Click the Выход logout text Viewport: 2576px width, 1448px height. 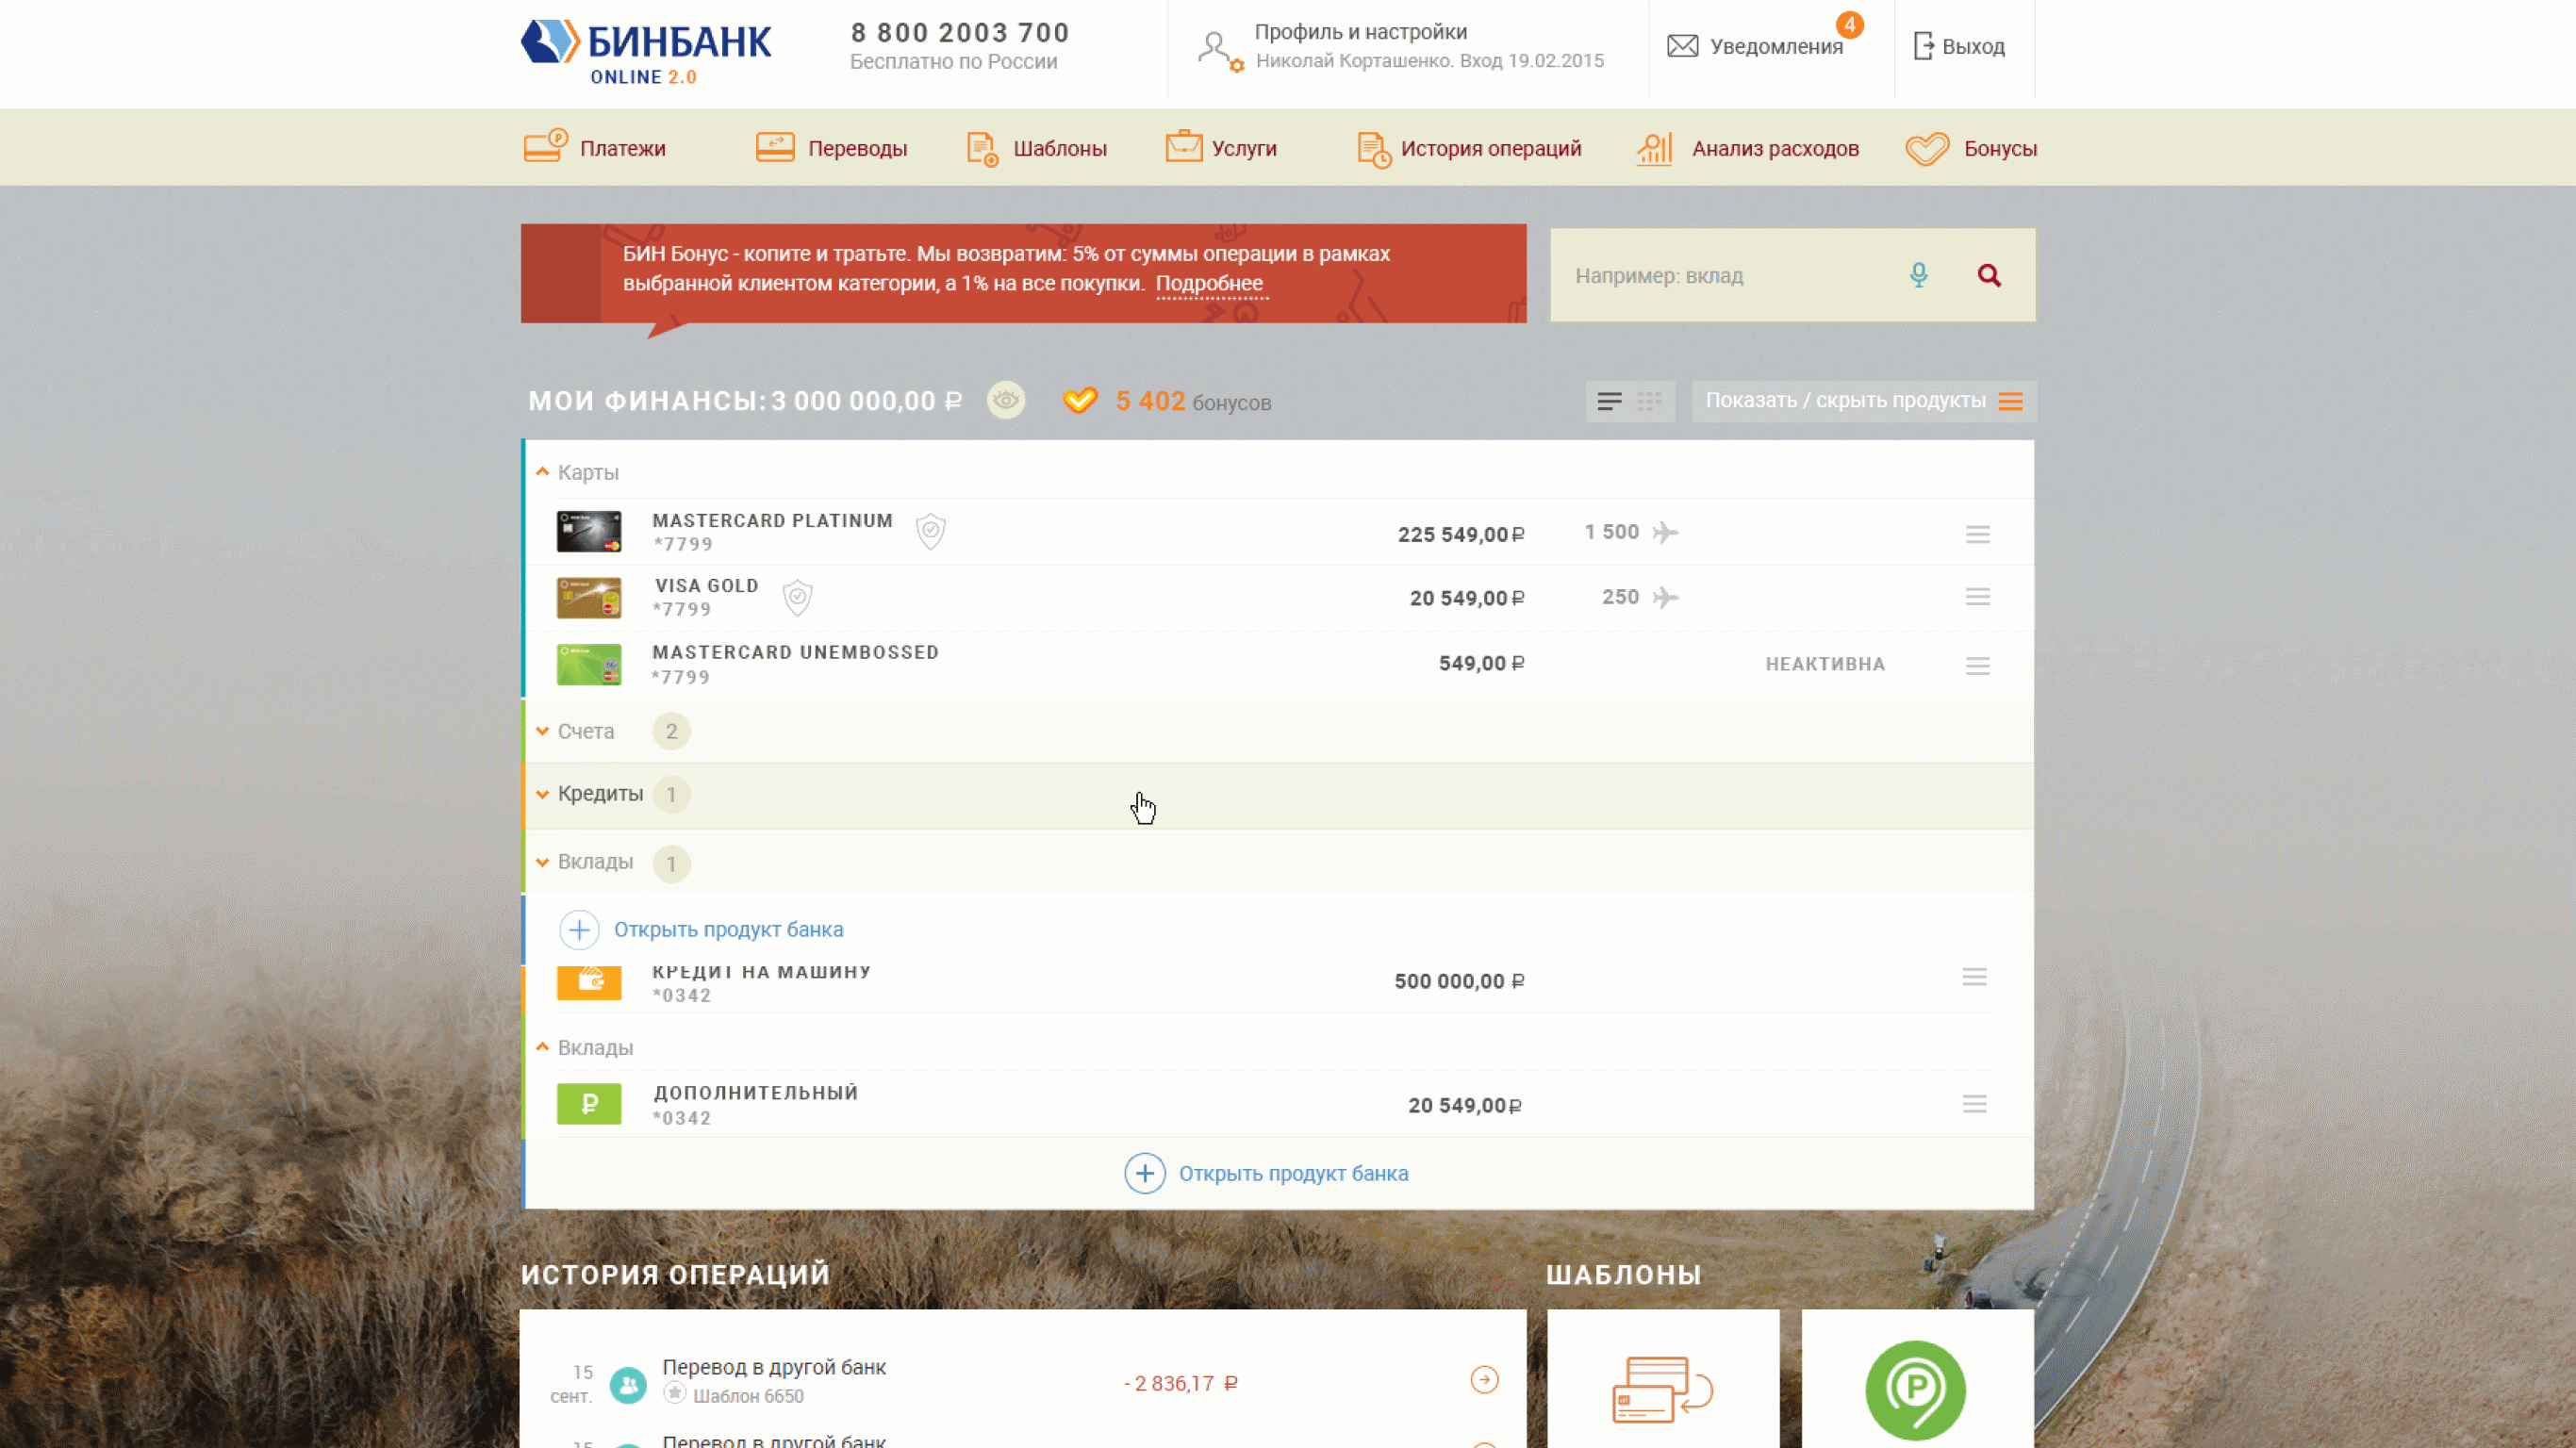pyautogui.click(x=1973, y=47)
